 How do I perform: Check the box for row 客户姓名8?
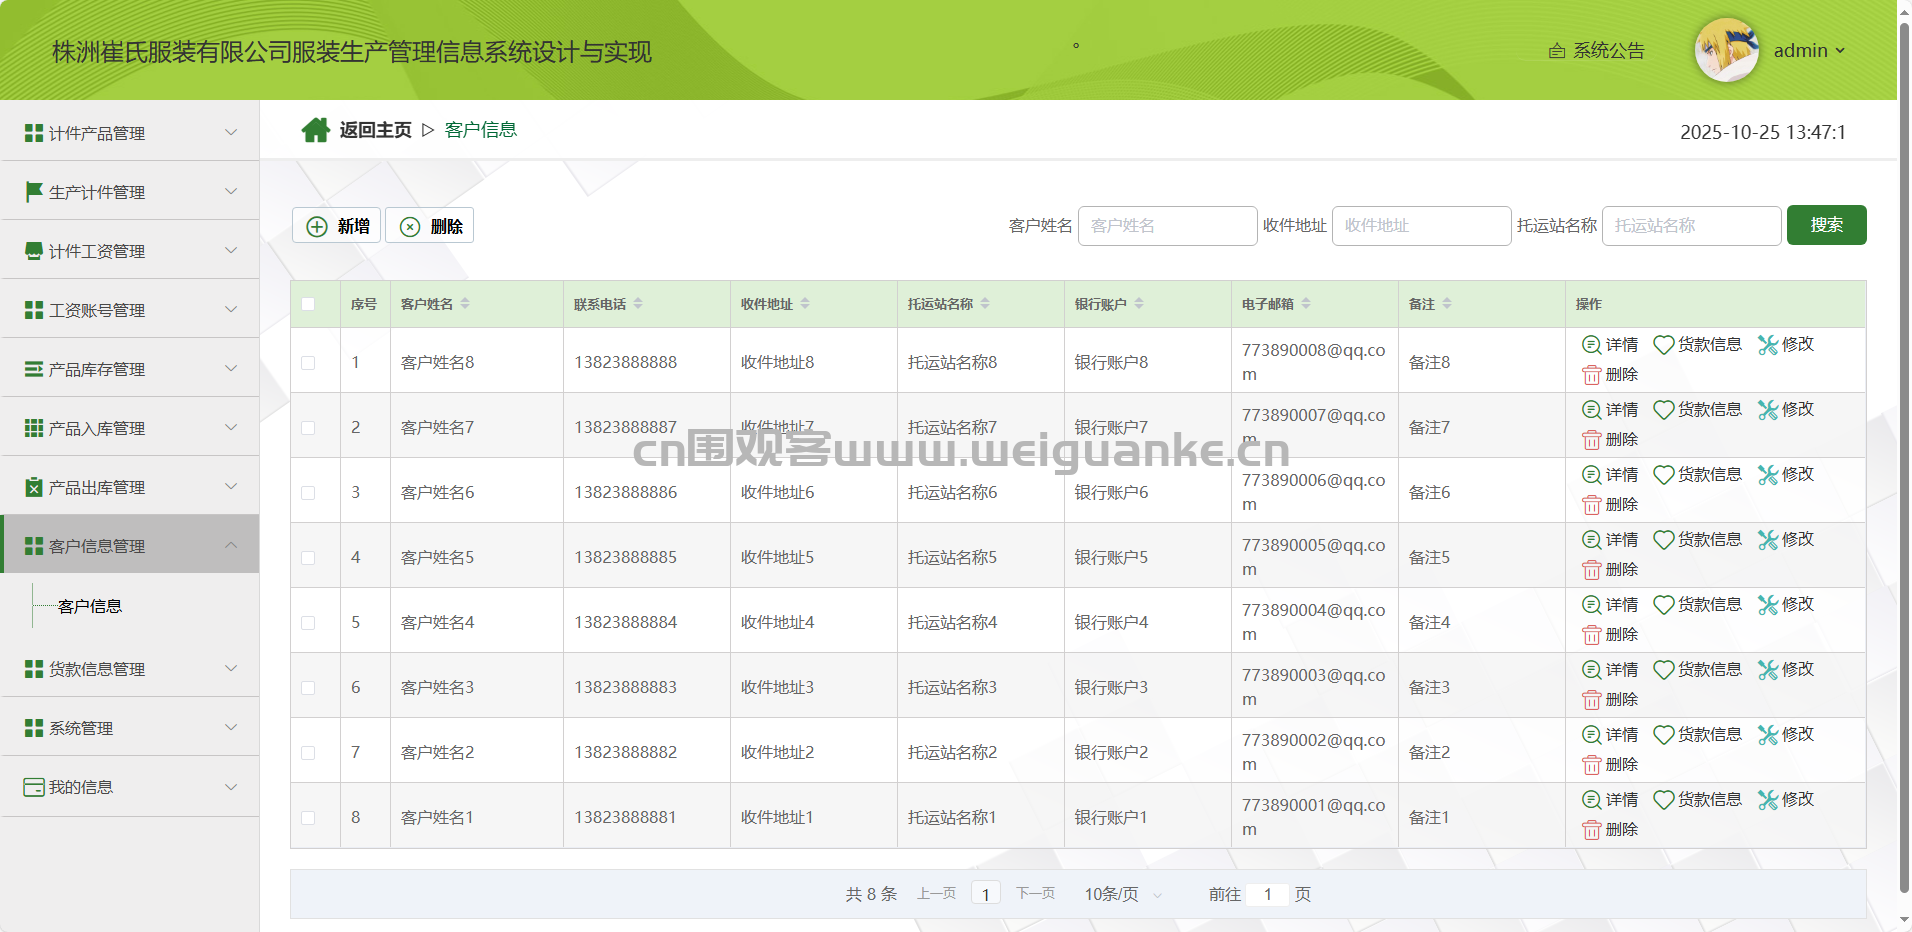[308, 363]
